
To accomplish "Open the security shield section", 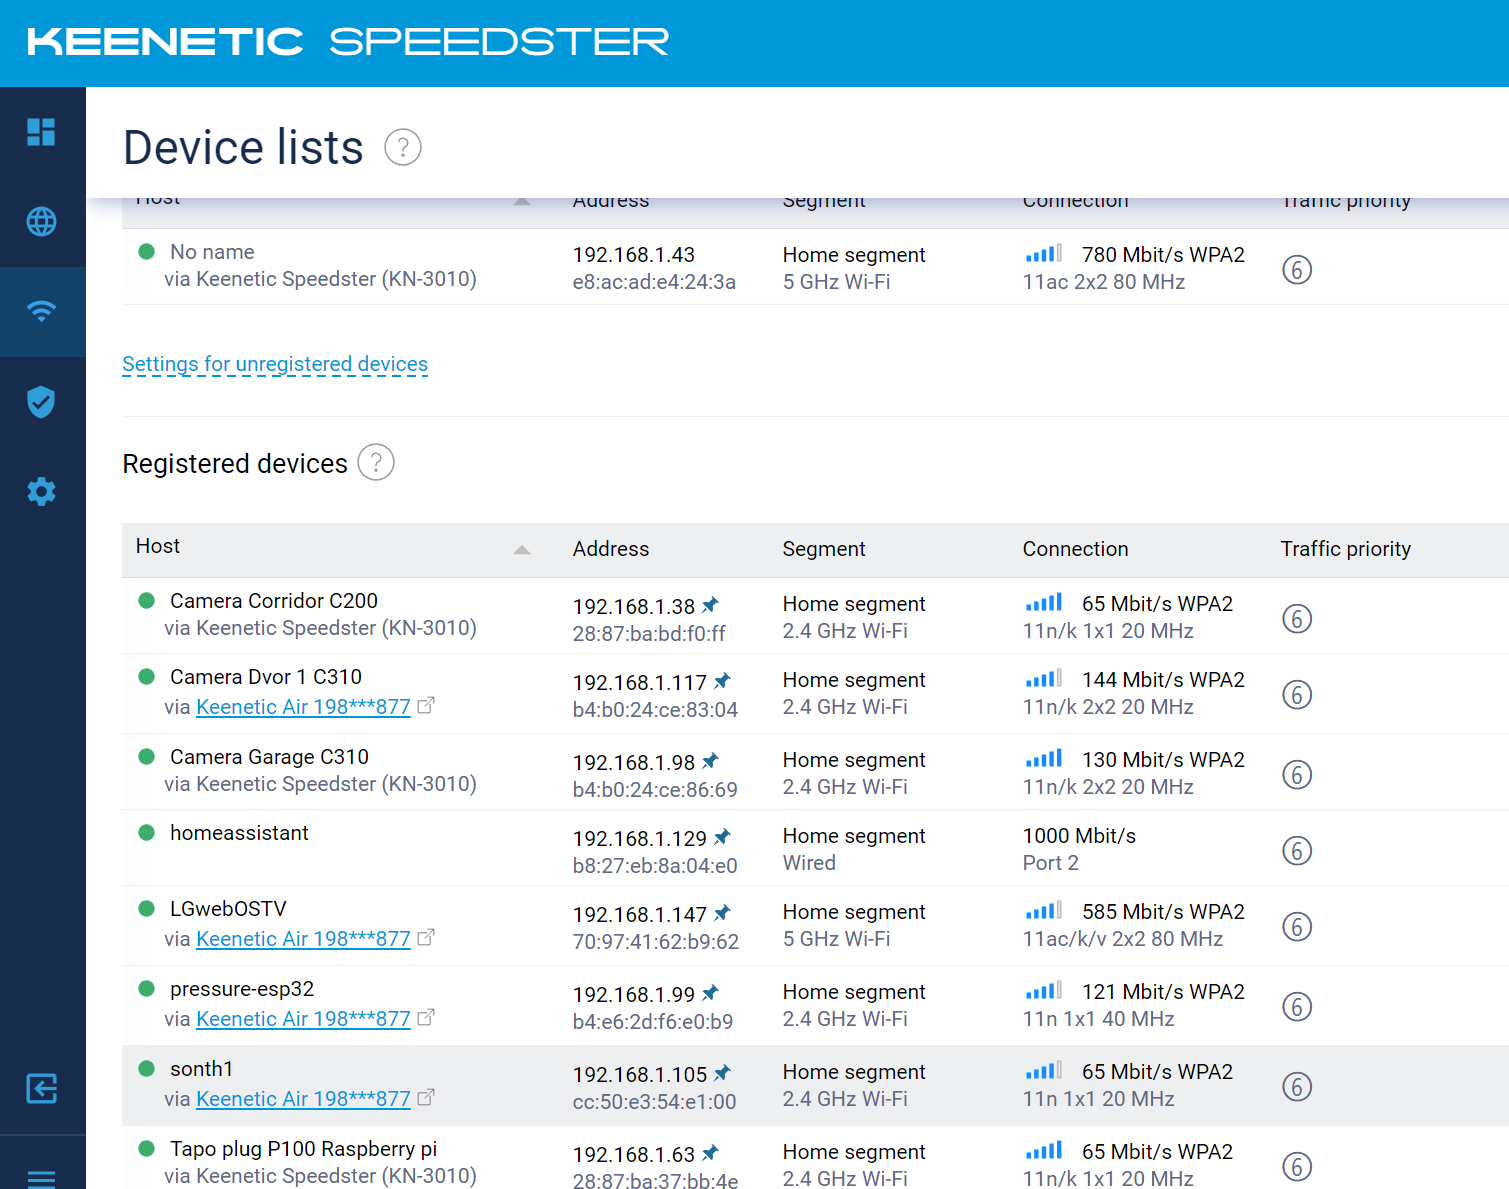I will pos(41,401).
